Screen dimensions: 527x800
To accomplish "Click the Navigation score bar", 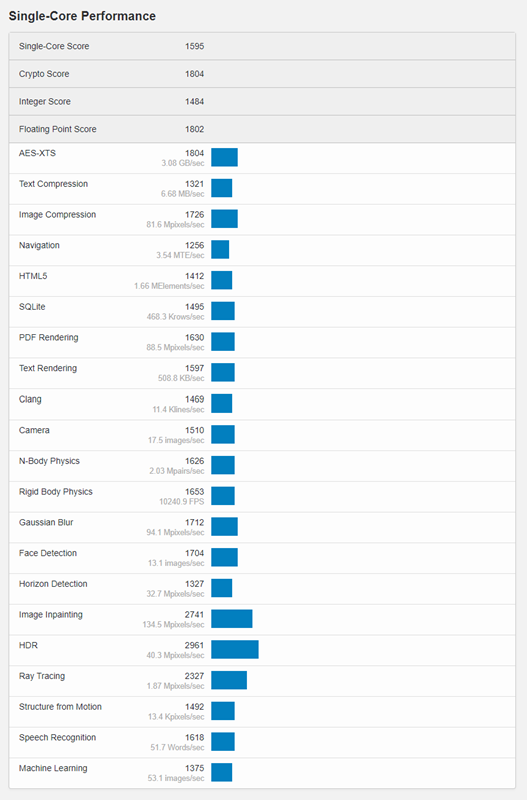I will tap(220, 249).
